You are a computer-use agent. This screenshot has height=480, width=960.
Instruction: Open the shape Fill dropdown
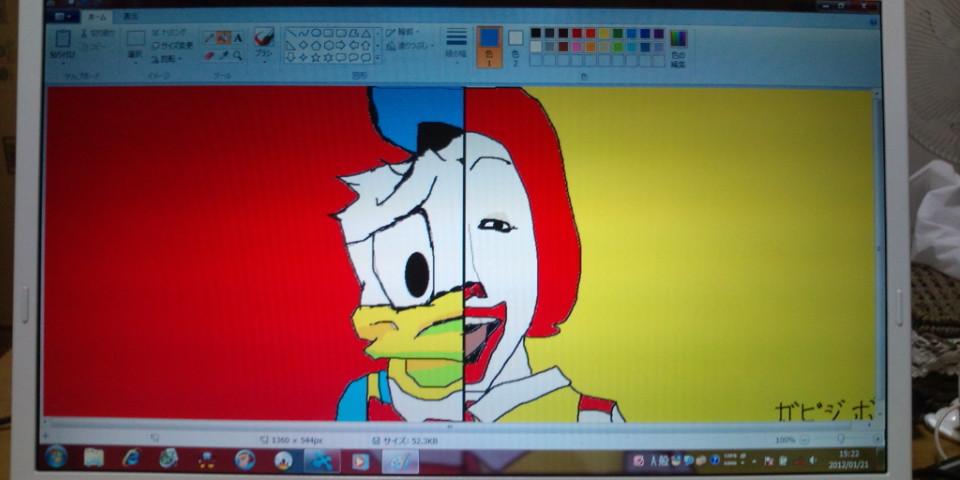[410, 45]
